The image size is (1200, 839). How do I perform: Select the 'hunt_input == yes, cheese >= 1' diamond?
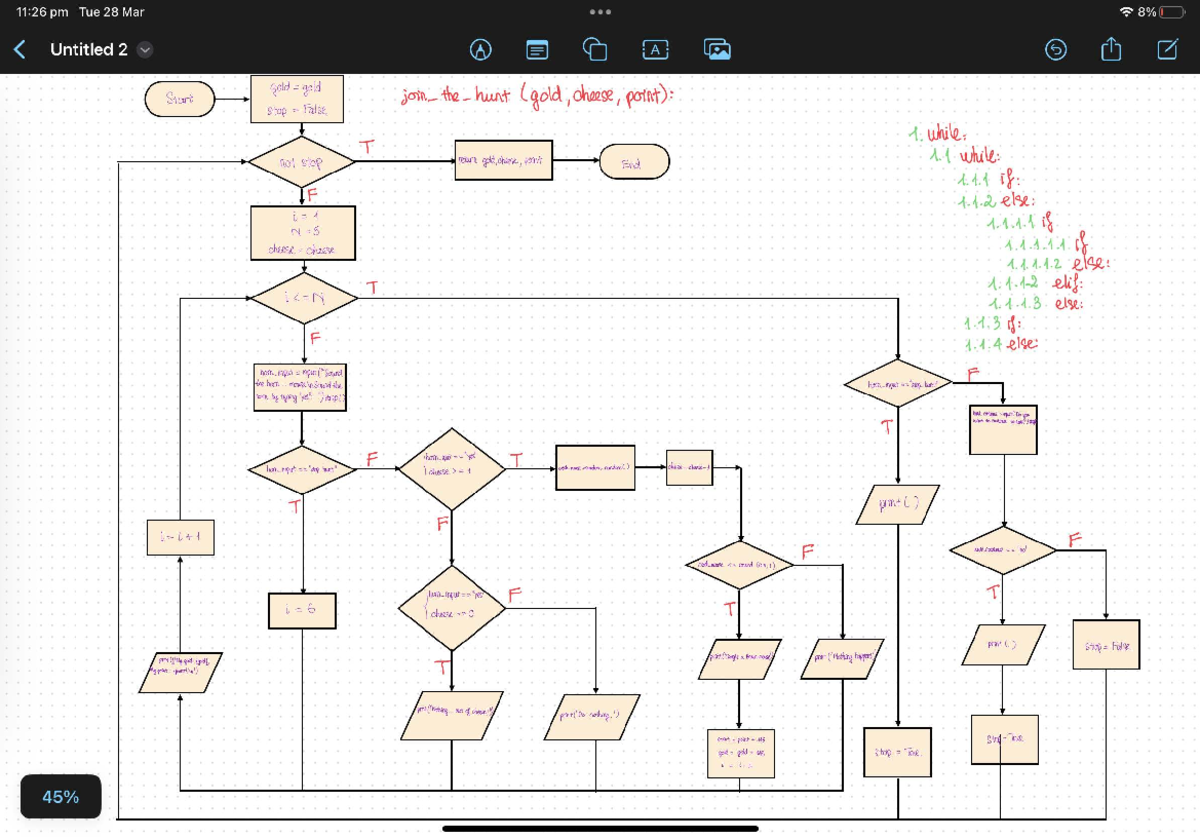click(451, 468)
